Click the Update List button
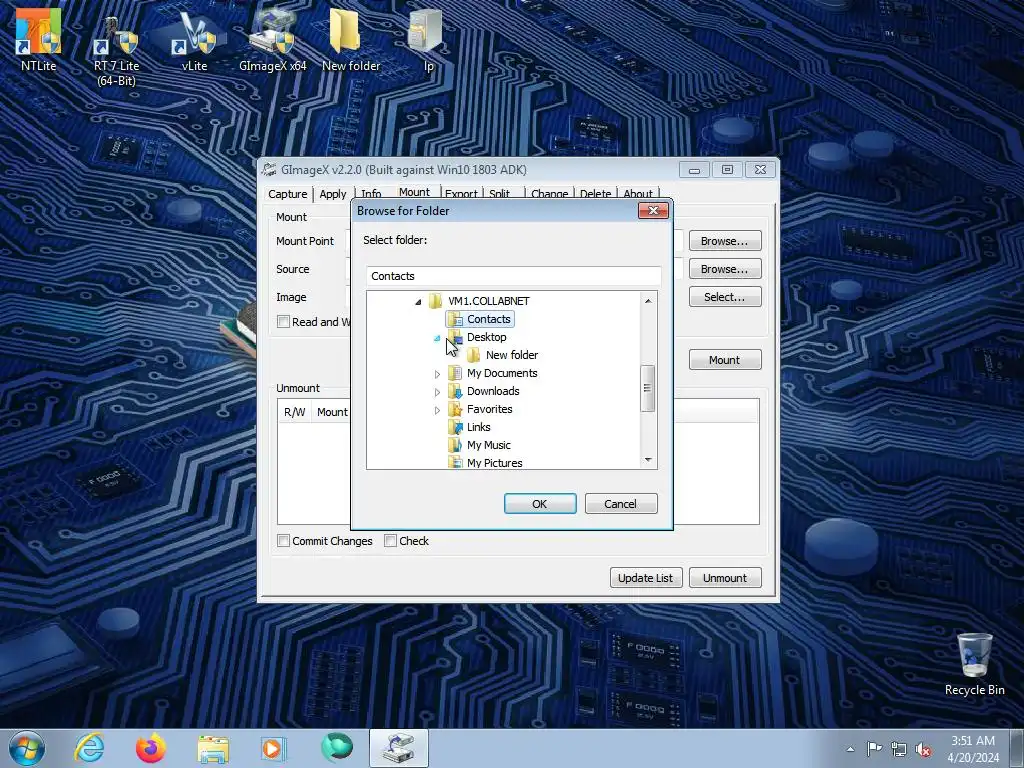The image size is (1024, 768). coord(646,578)
